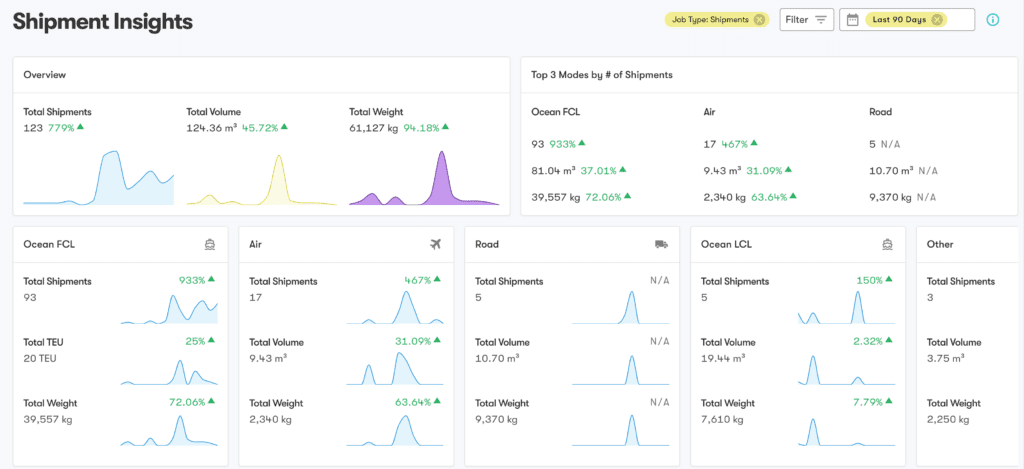The image size is (1024, 469).
Task: Click the Top 3 Modes by # of Shipments heading
Action: tap(602, 74)
